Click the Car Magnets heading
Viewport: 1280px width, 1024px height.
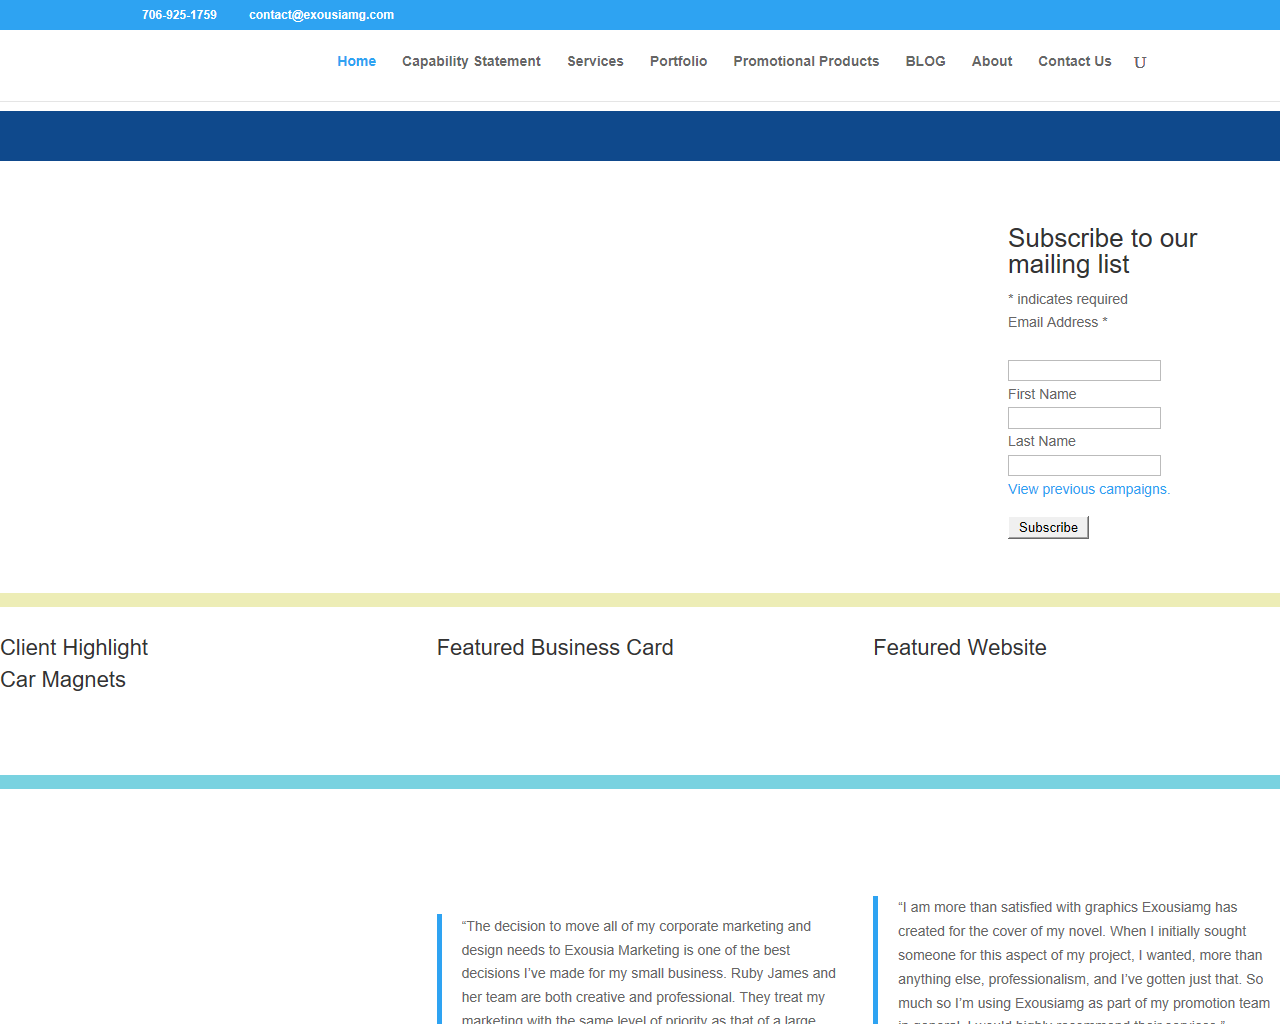pos(63,680)
